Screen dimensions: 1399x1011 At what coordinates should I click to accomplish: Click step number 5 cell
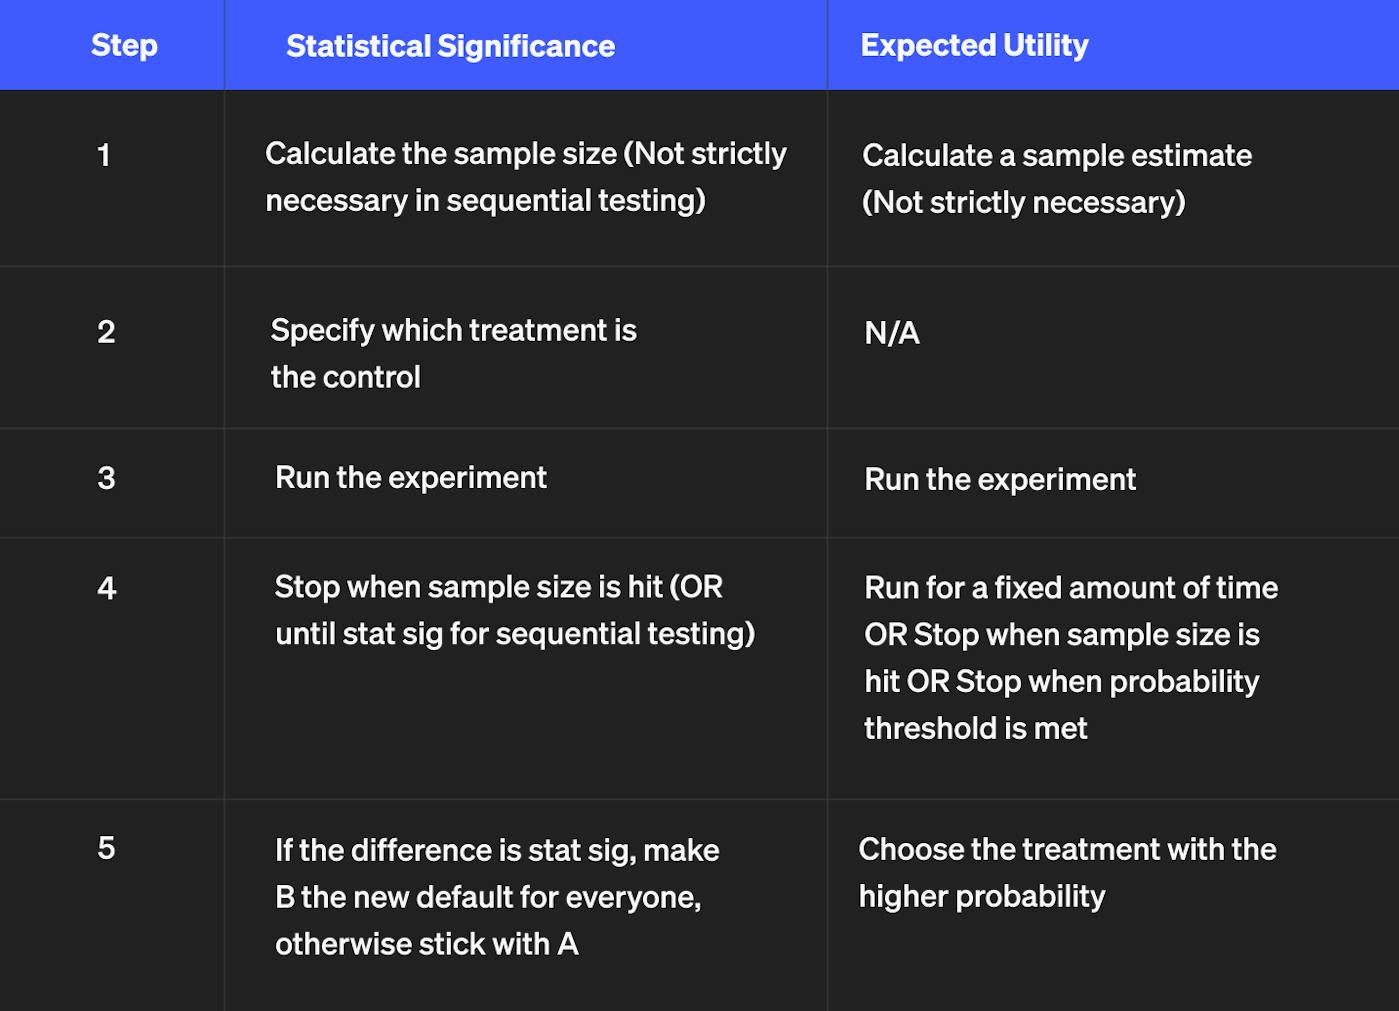click(106, 849)
